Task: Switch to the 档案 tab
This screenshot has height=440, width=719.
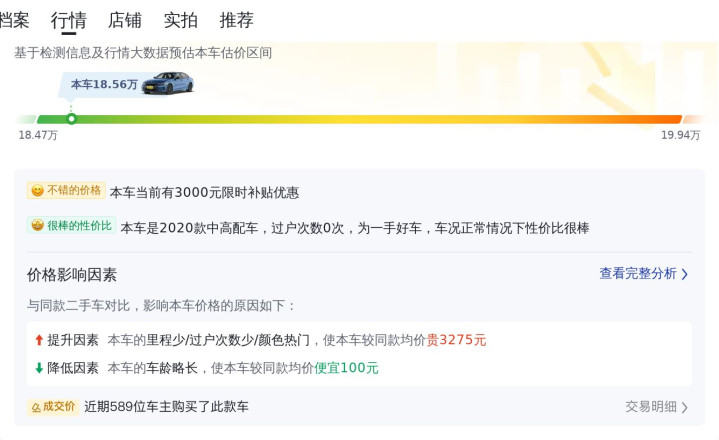Action: click(x=14, y=20)
